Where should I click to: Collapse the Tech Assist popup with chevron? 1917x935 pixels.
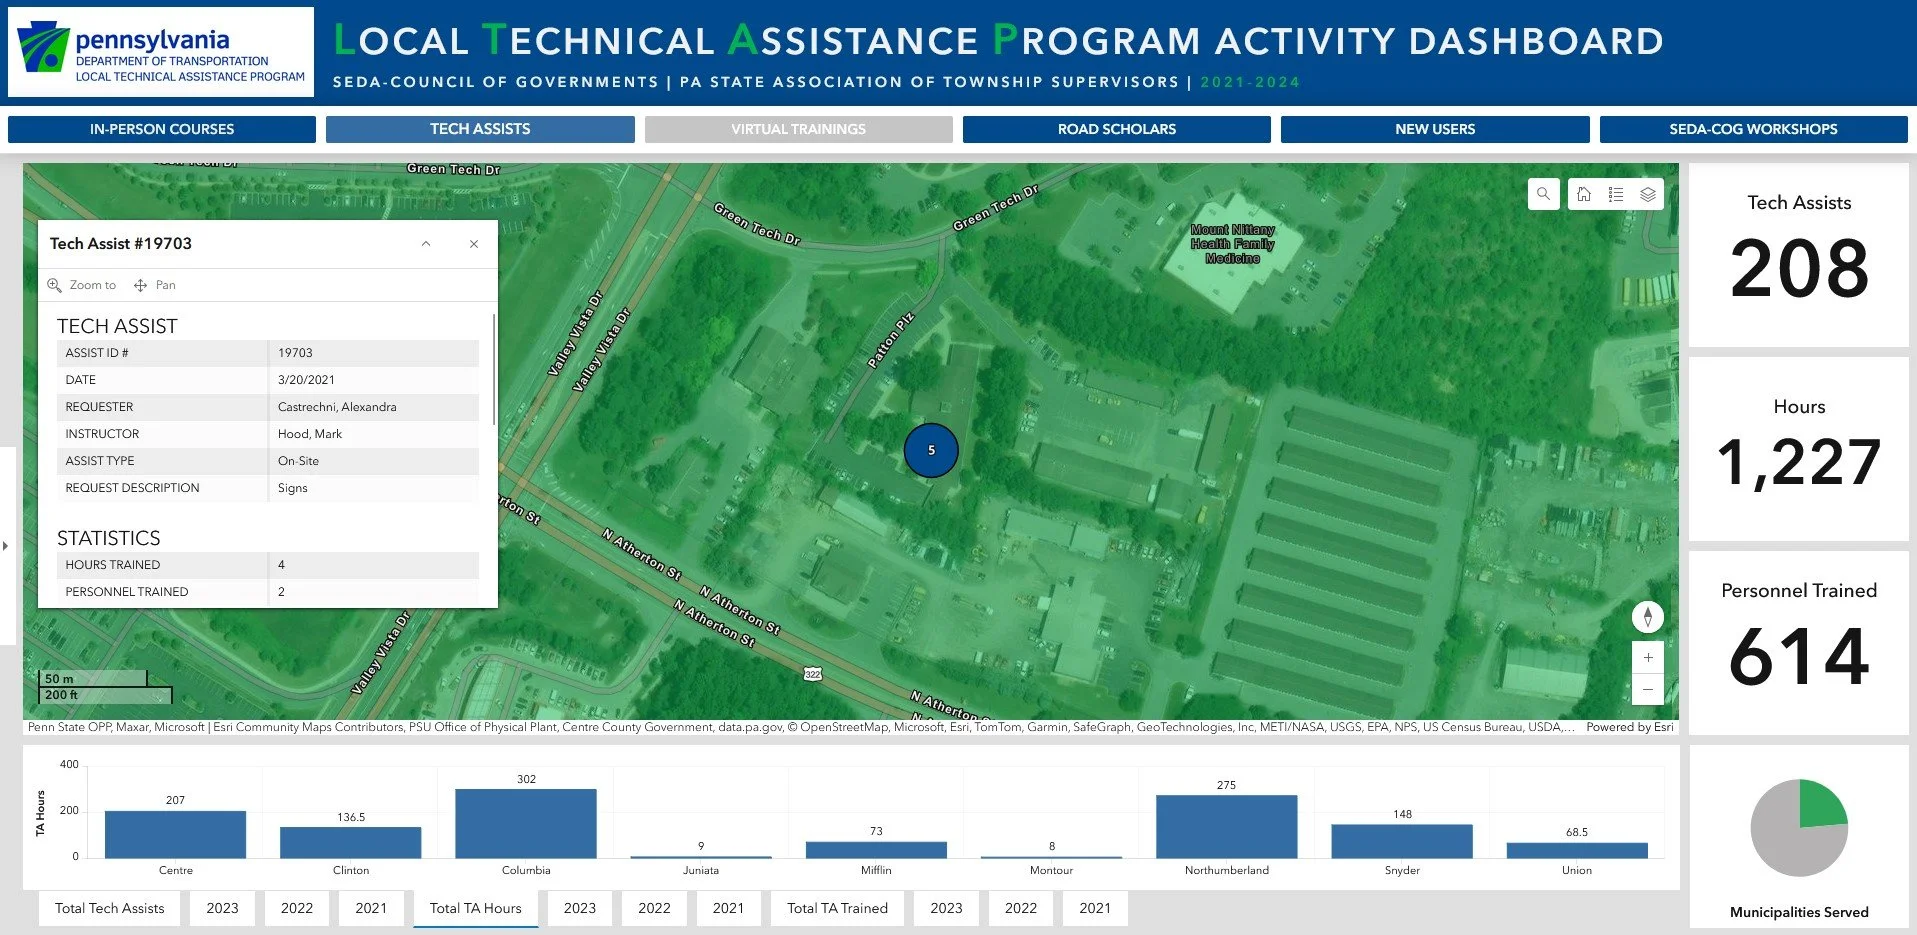pyautogui.click(x=426, y=244)
